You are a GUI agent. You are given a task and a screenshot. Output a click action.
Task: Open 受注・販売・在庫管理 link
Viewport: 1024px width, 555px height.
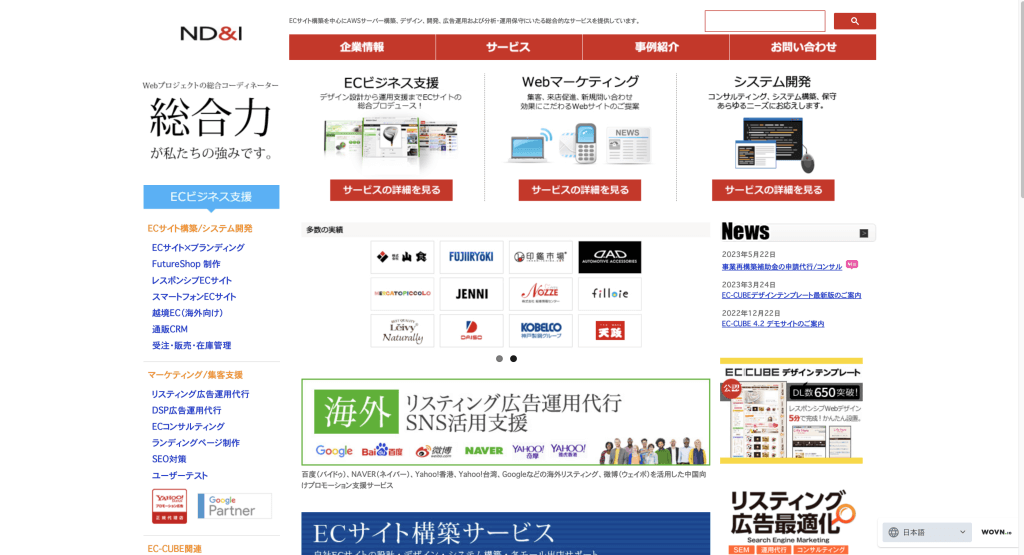click(x=191, y=345)
